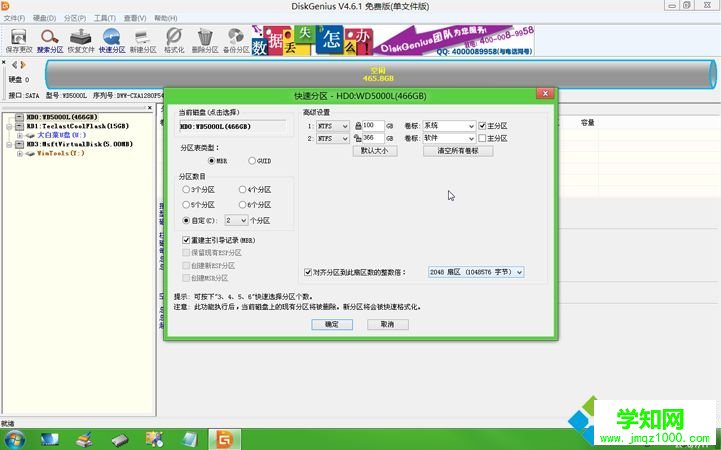Image resolution: width=721 pixels, height=450 pixels.
Task: Expand the 大白菜U盘(U:) tree node
Action: click(x=19, y=135)
